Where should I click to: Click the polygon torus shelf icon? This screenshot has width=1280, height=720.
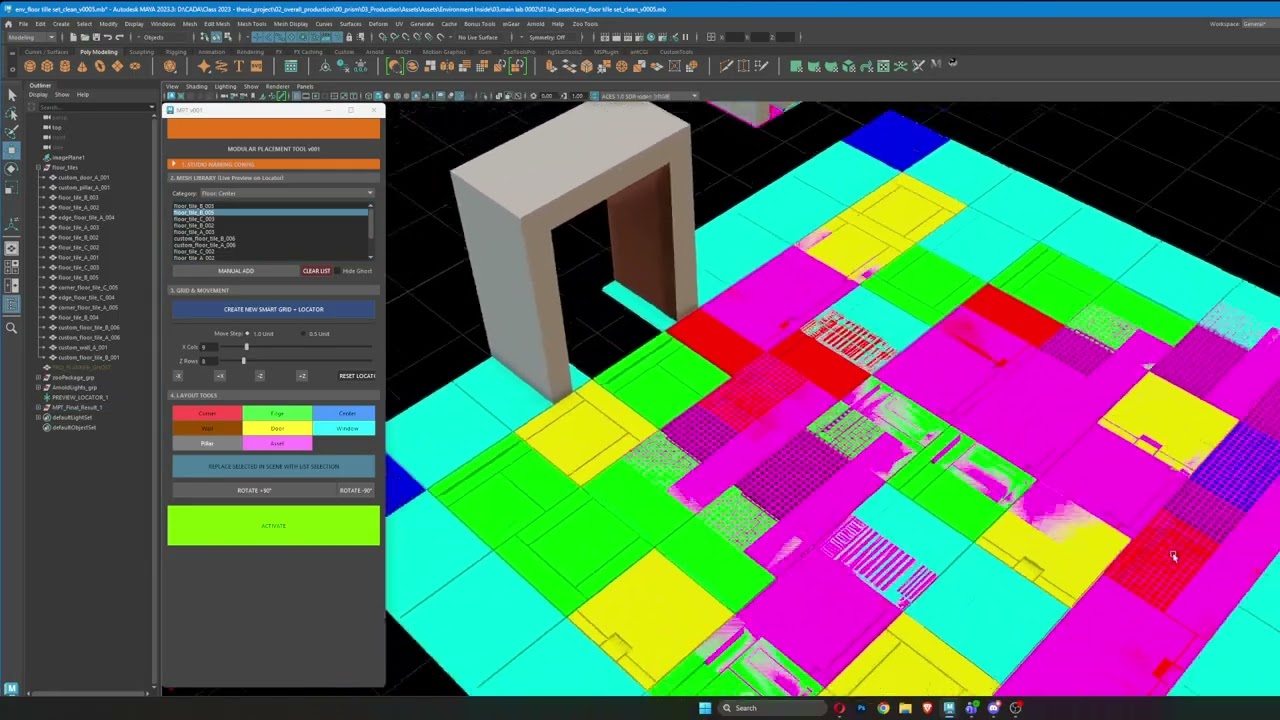click(100, 66)
